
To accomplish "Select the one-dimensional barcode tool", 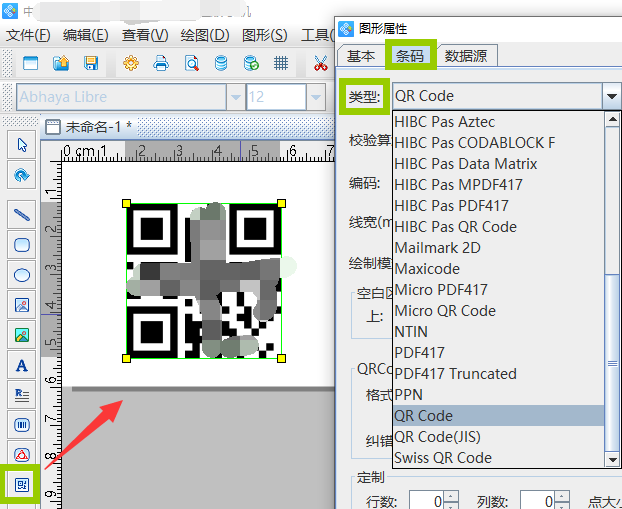I will 22,425.
